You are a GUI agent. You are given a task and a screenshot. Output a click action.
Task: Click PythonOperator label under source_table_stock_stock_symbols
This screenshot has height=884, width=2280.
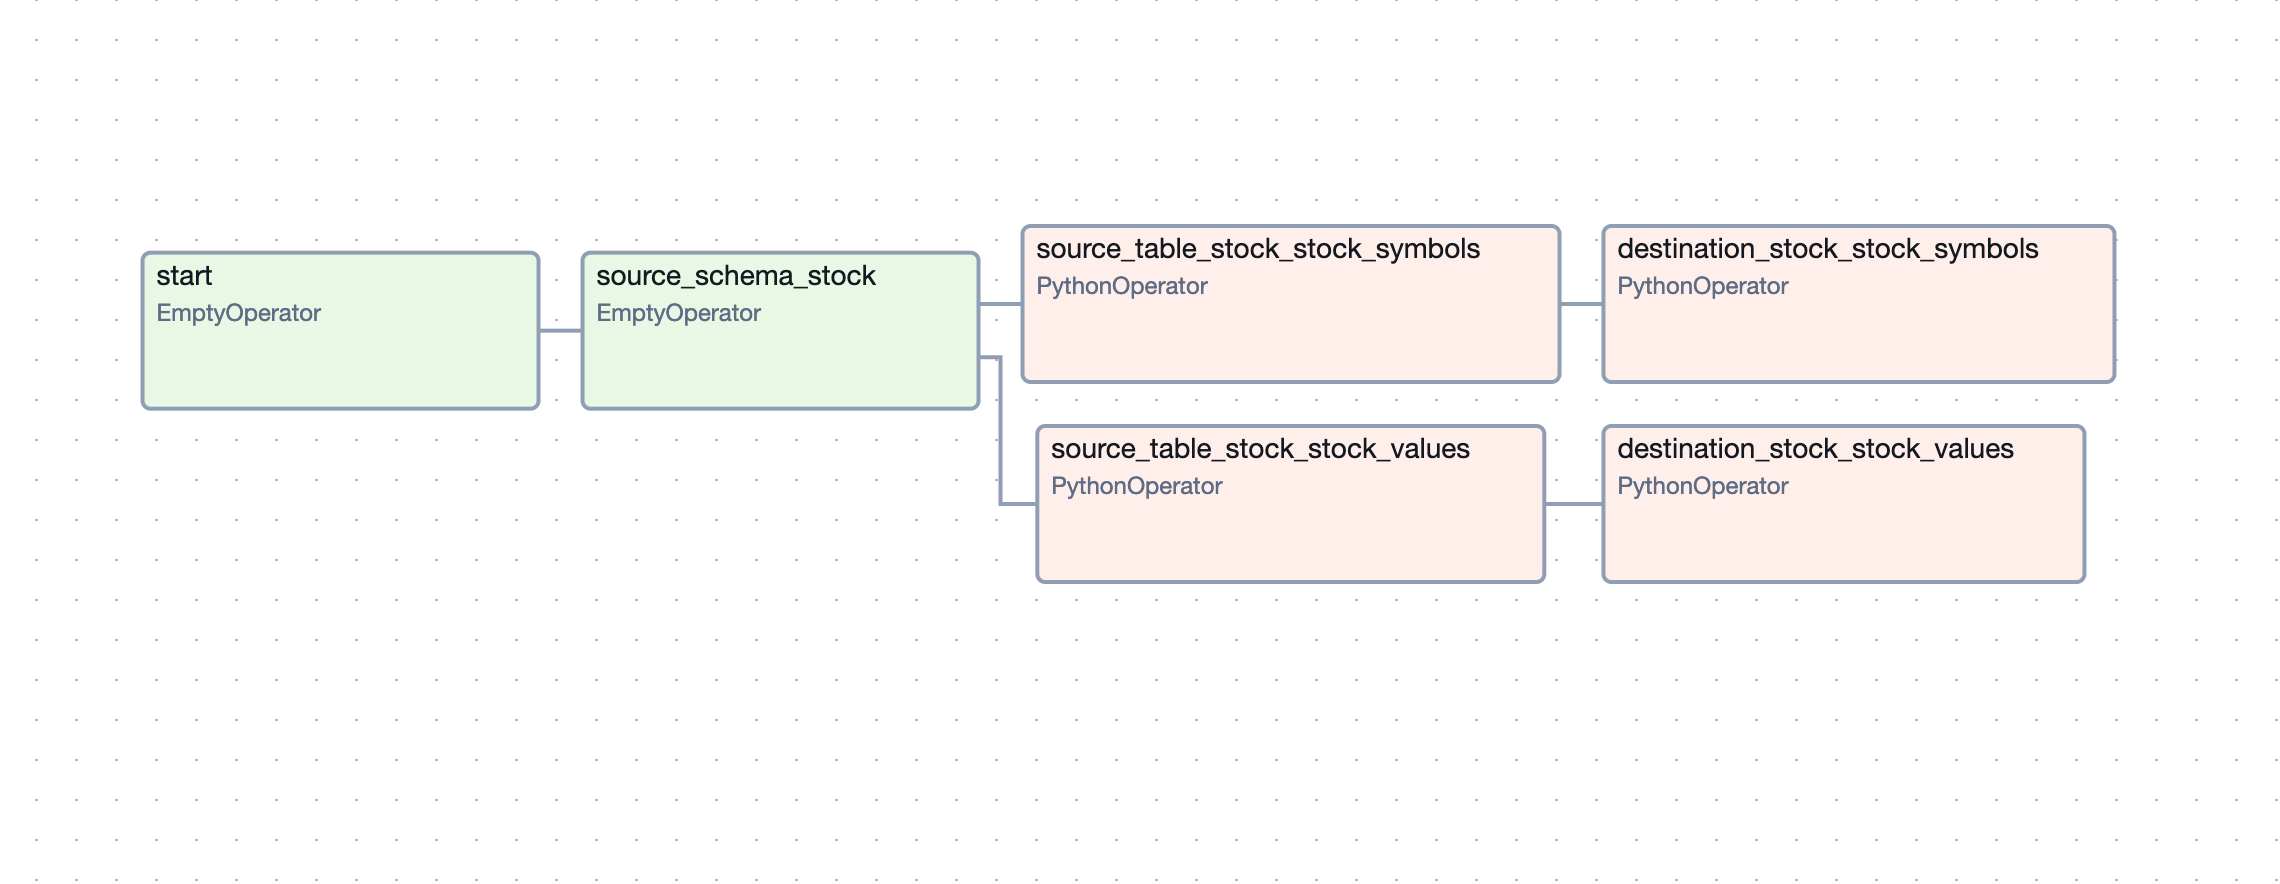pos(1122,286)
